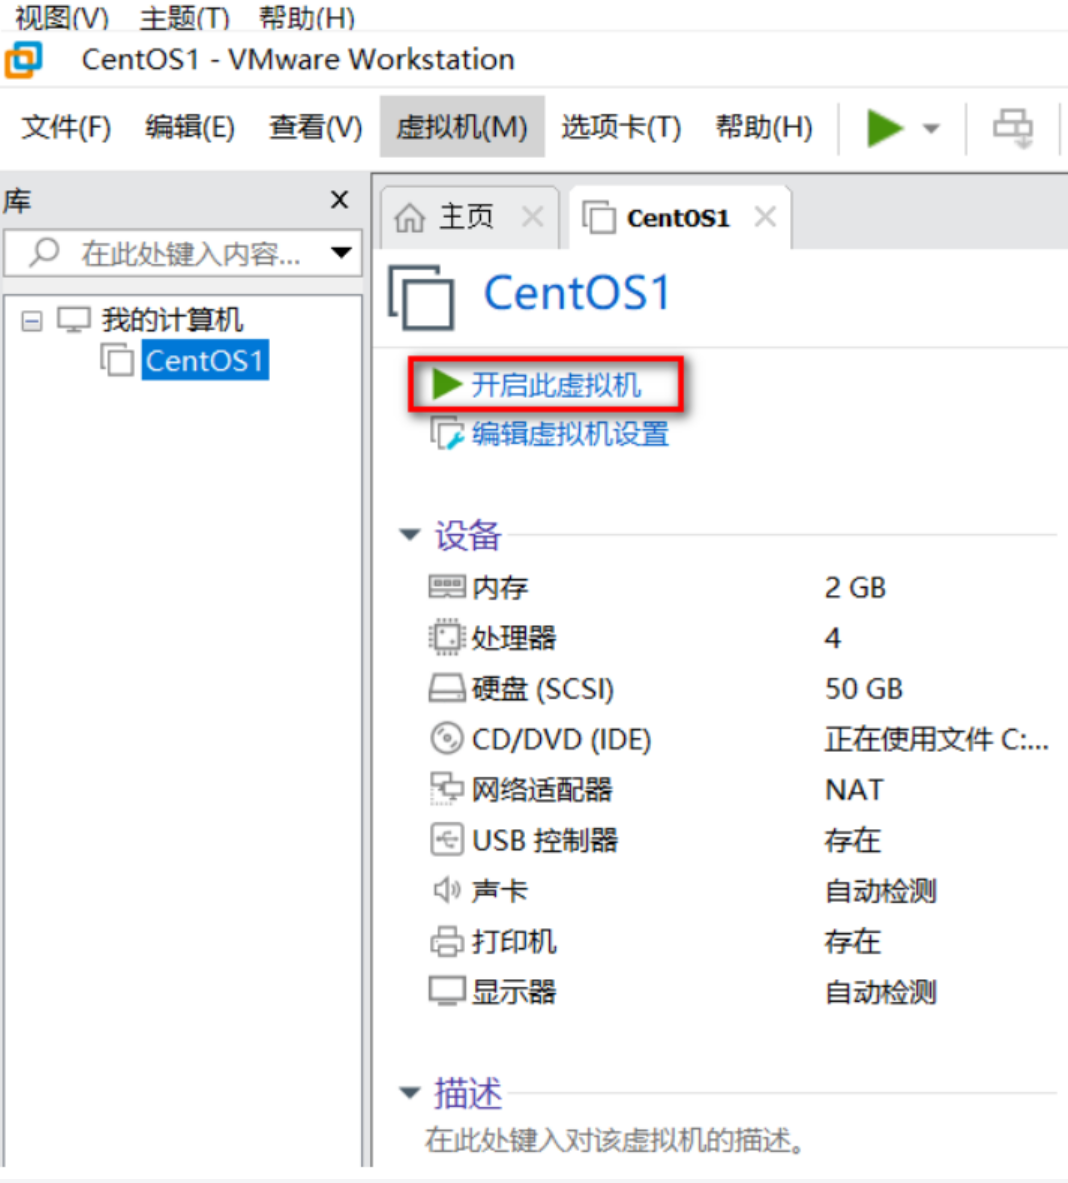Close the 主页 tab
This screenshot has height=1183, width=1068.
[x=532, y=217]
